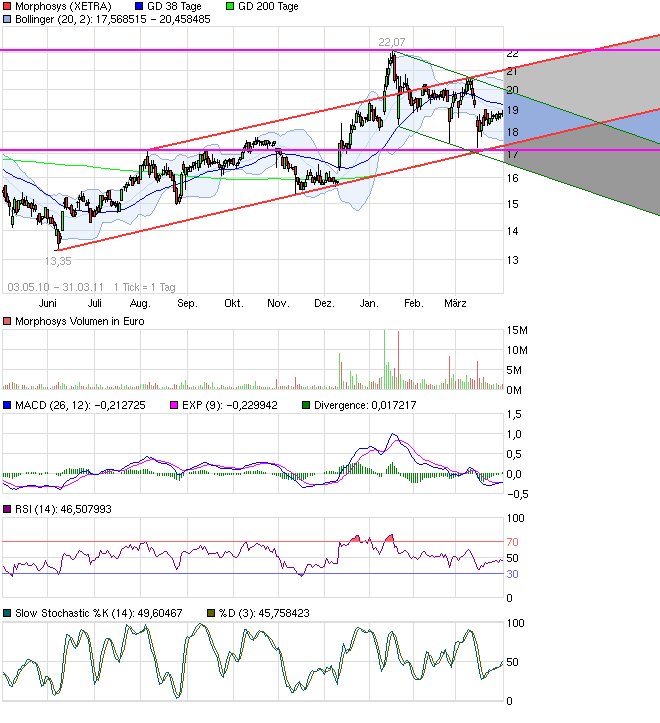Viewport: 660px width, 723px height.
Task: Click the Morphosys Volumen in Euro legend swatch
Action: coord(7,321)
